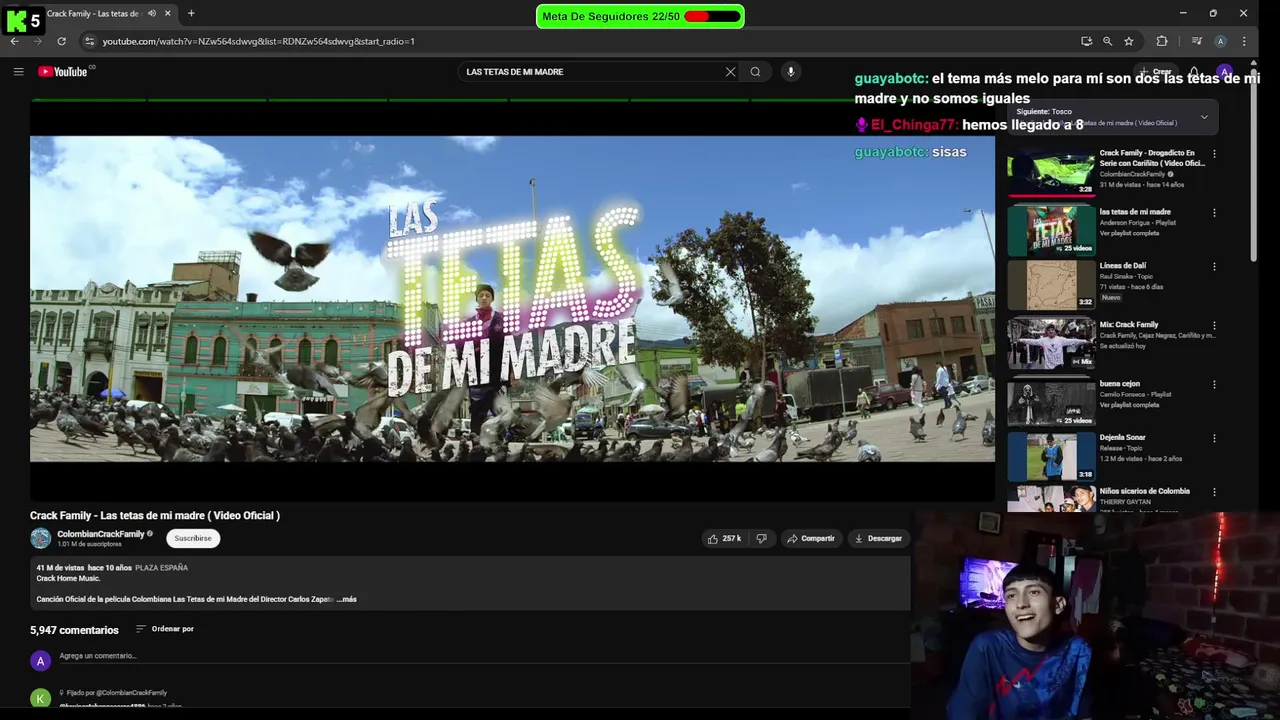Open Chrome three-dot menu

point(1244,41)
